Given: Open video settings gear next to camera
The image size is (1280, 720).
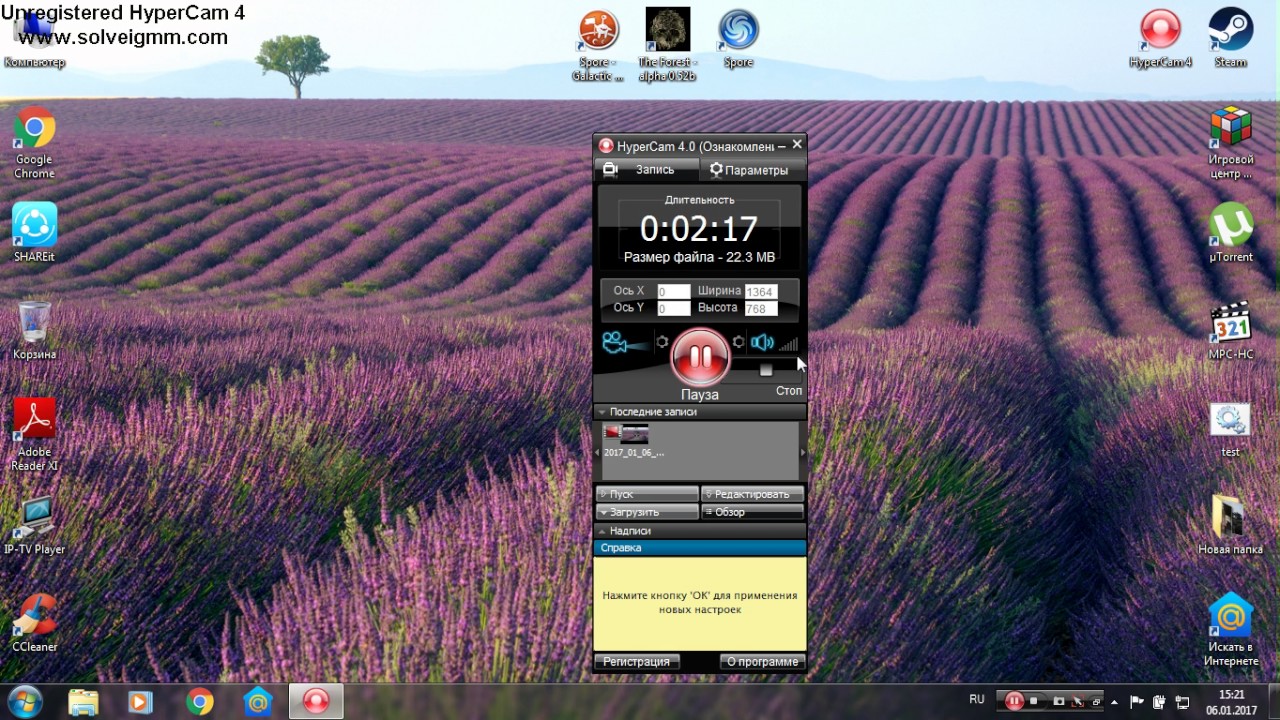Looking at the screenshot, I should (662, 342).
